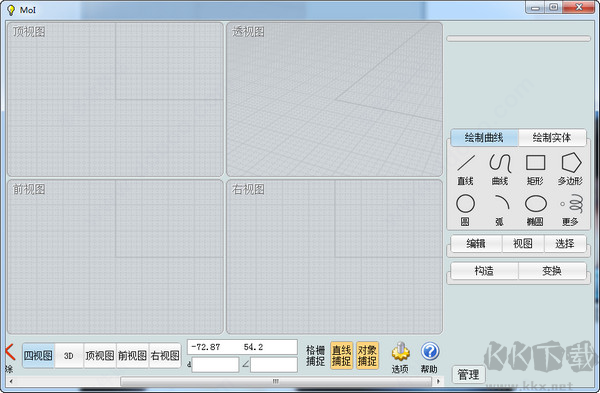Screen dimensions: 600x393
Task: Click the scrollbar left arrow
Action: pyautogui.click(x=11, y=381)
